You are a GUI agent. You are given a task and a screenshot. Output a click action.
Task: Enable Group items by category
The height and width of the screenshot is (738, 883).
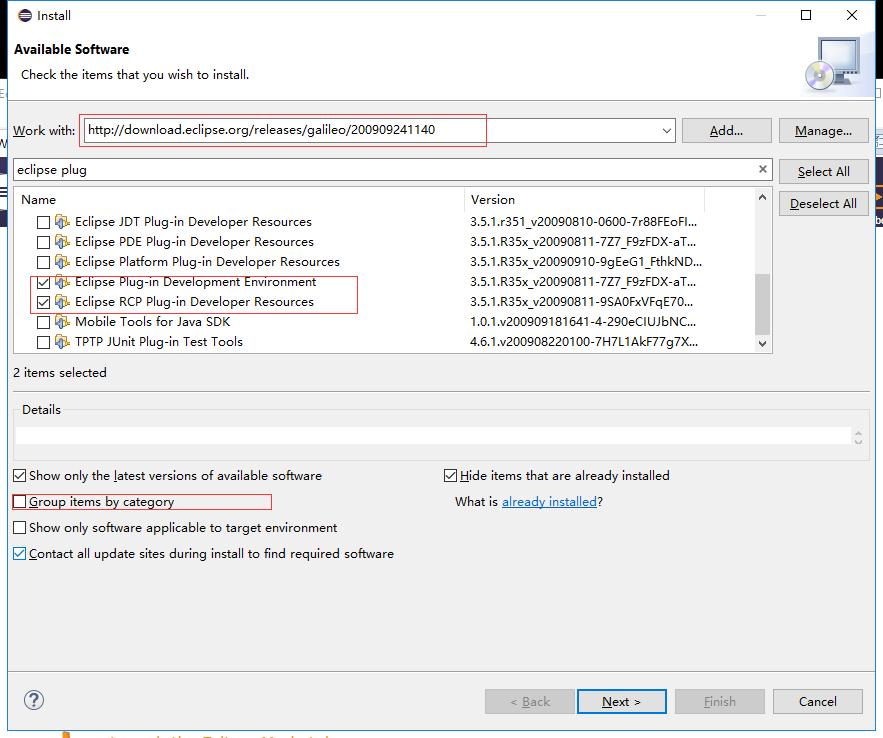(x=19, y=501)
